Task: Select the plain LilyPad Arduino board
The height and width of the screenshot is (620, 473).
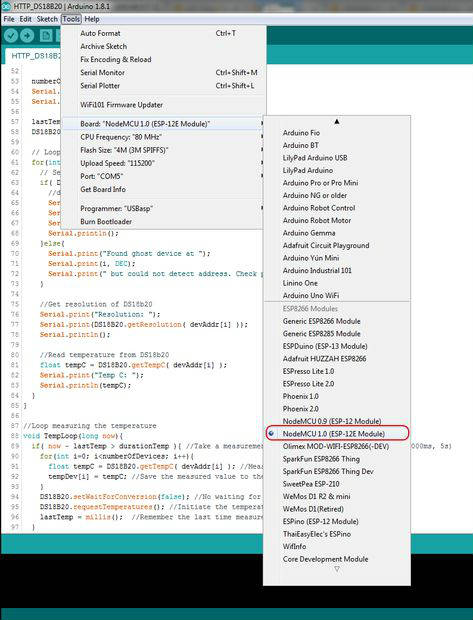Action: coord(337,170)
